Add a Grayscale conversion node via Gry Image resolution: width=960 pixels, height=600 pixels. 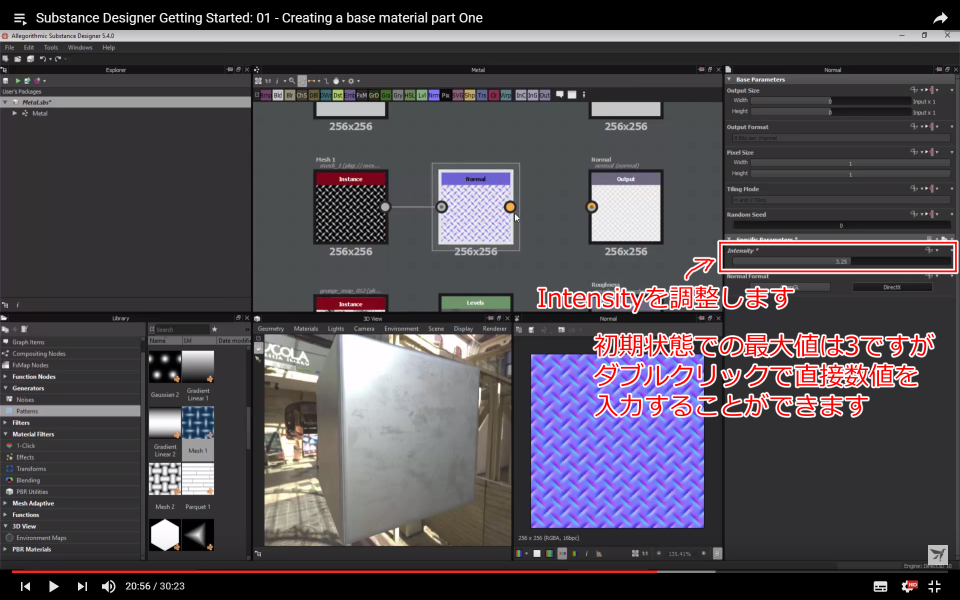point(399,95)
